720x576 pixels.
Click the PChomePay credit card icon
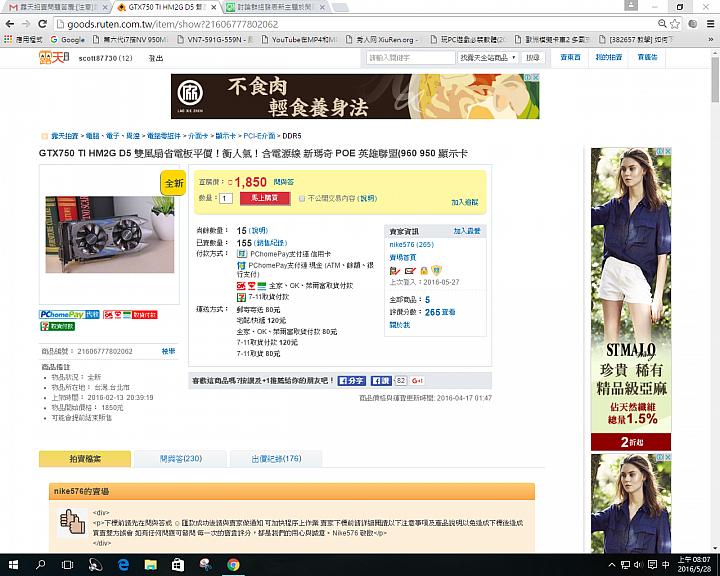point(242,254)
